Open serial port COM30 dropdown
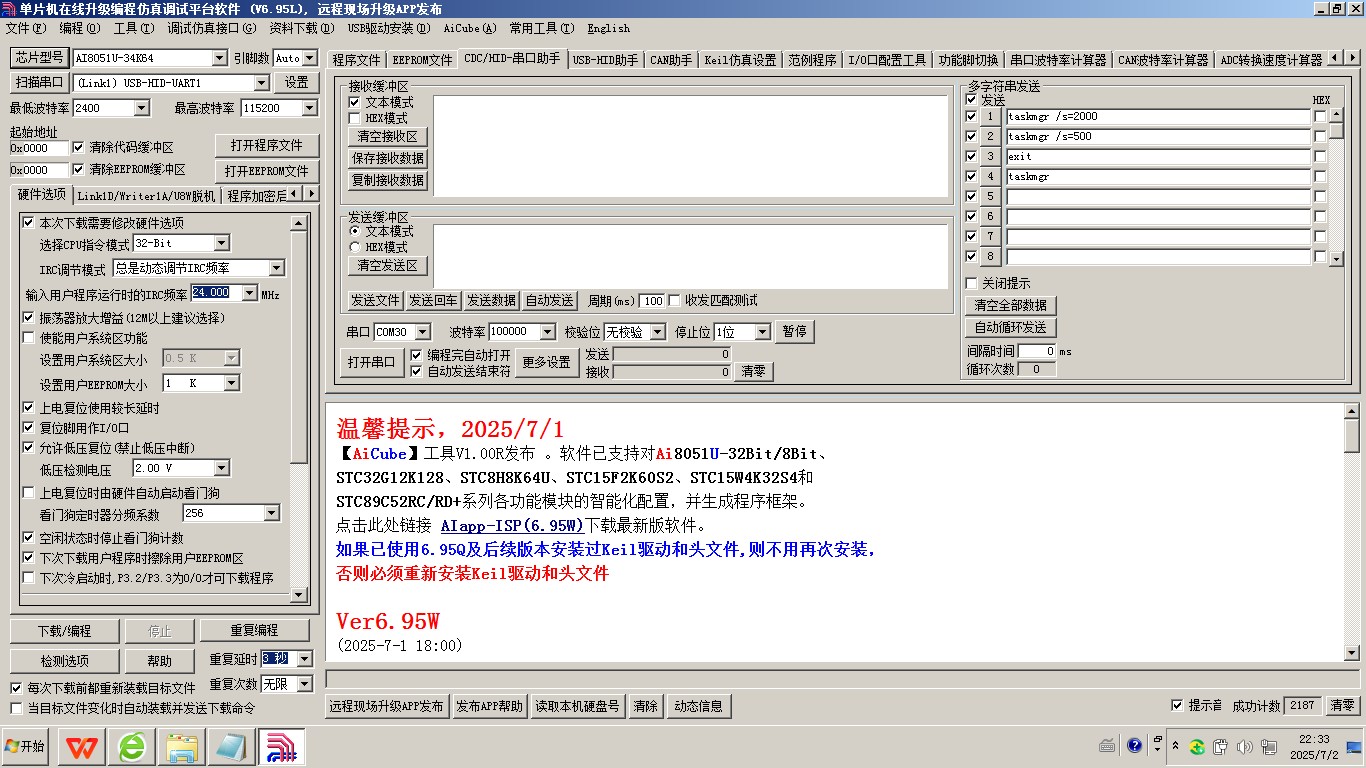The width and height of the screenshot is (1366, 768). [422, 332]
